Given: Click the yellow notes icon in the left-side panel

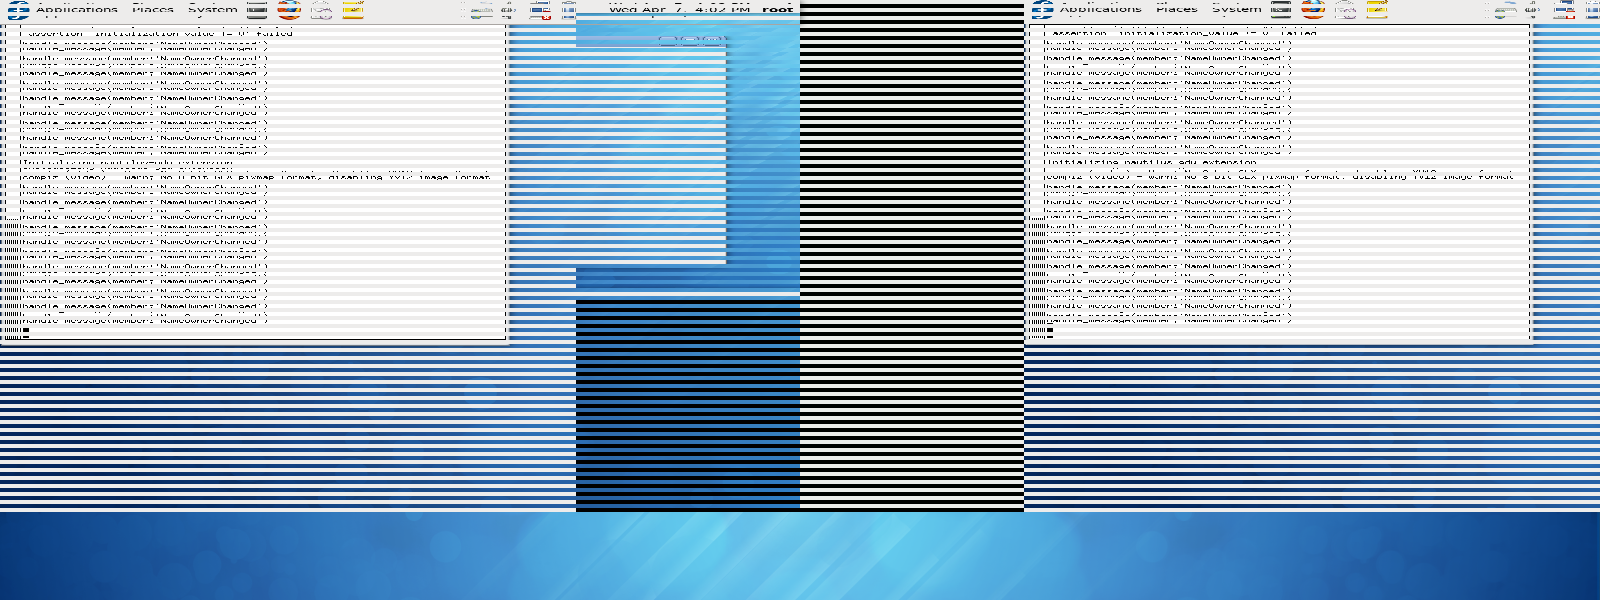Looking at the screenshot, I should tap(353, 10).
